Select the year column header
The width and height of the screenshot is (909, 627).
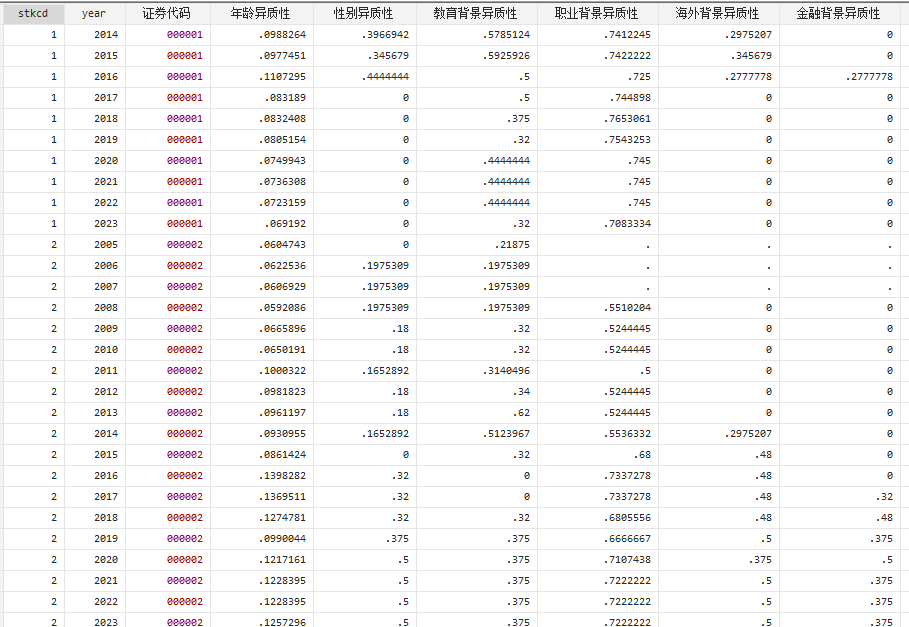94,14
